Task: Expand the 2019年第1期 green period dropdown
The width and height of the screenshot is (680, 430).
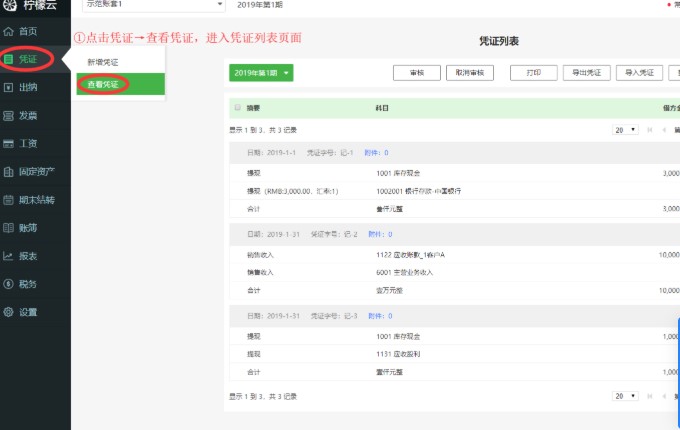Action: point(261,73)
